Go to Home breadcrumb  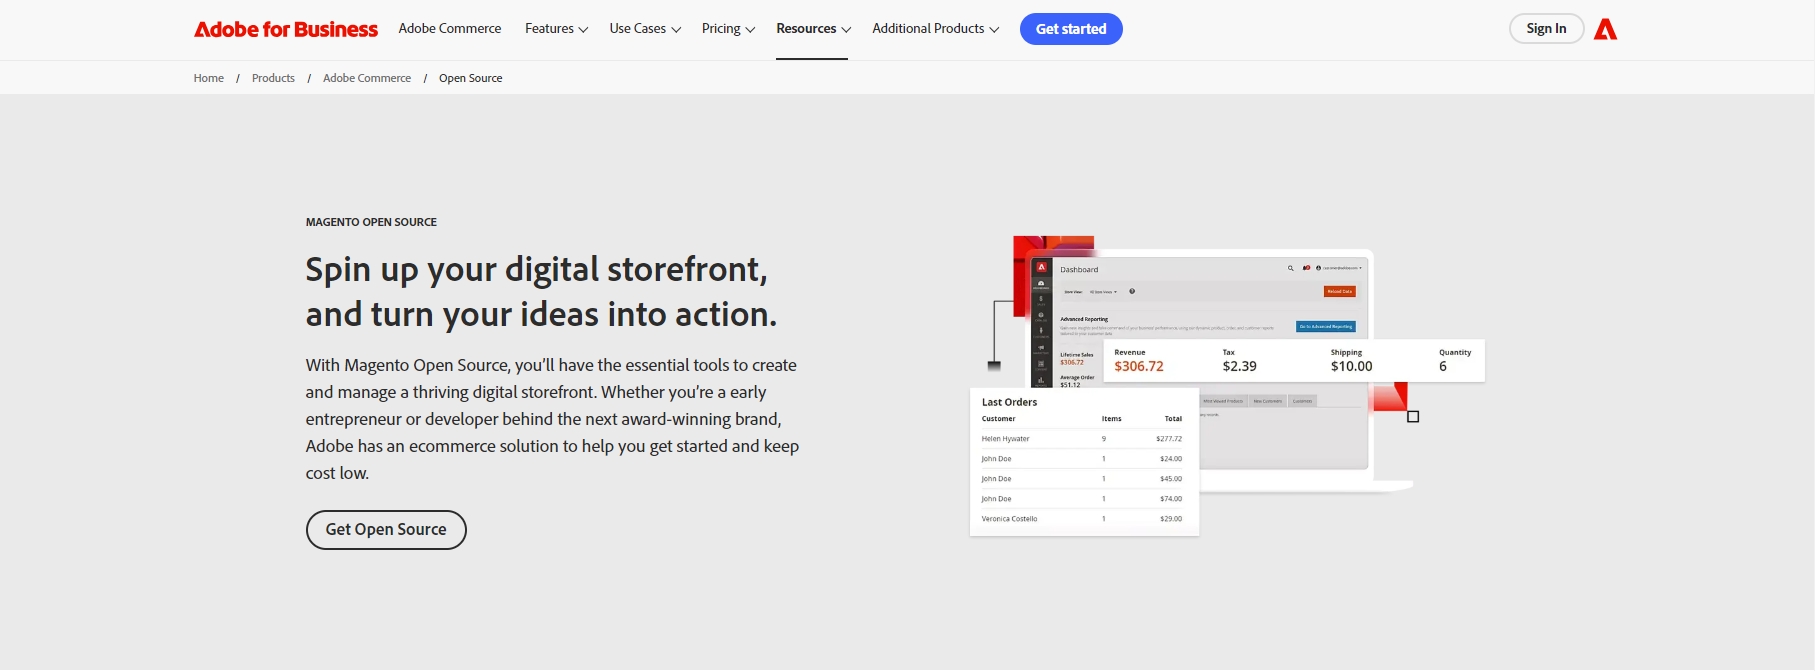click(209, 78)
